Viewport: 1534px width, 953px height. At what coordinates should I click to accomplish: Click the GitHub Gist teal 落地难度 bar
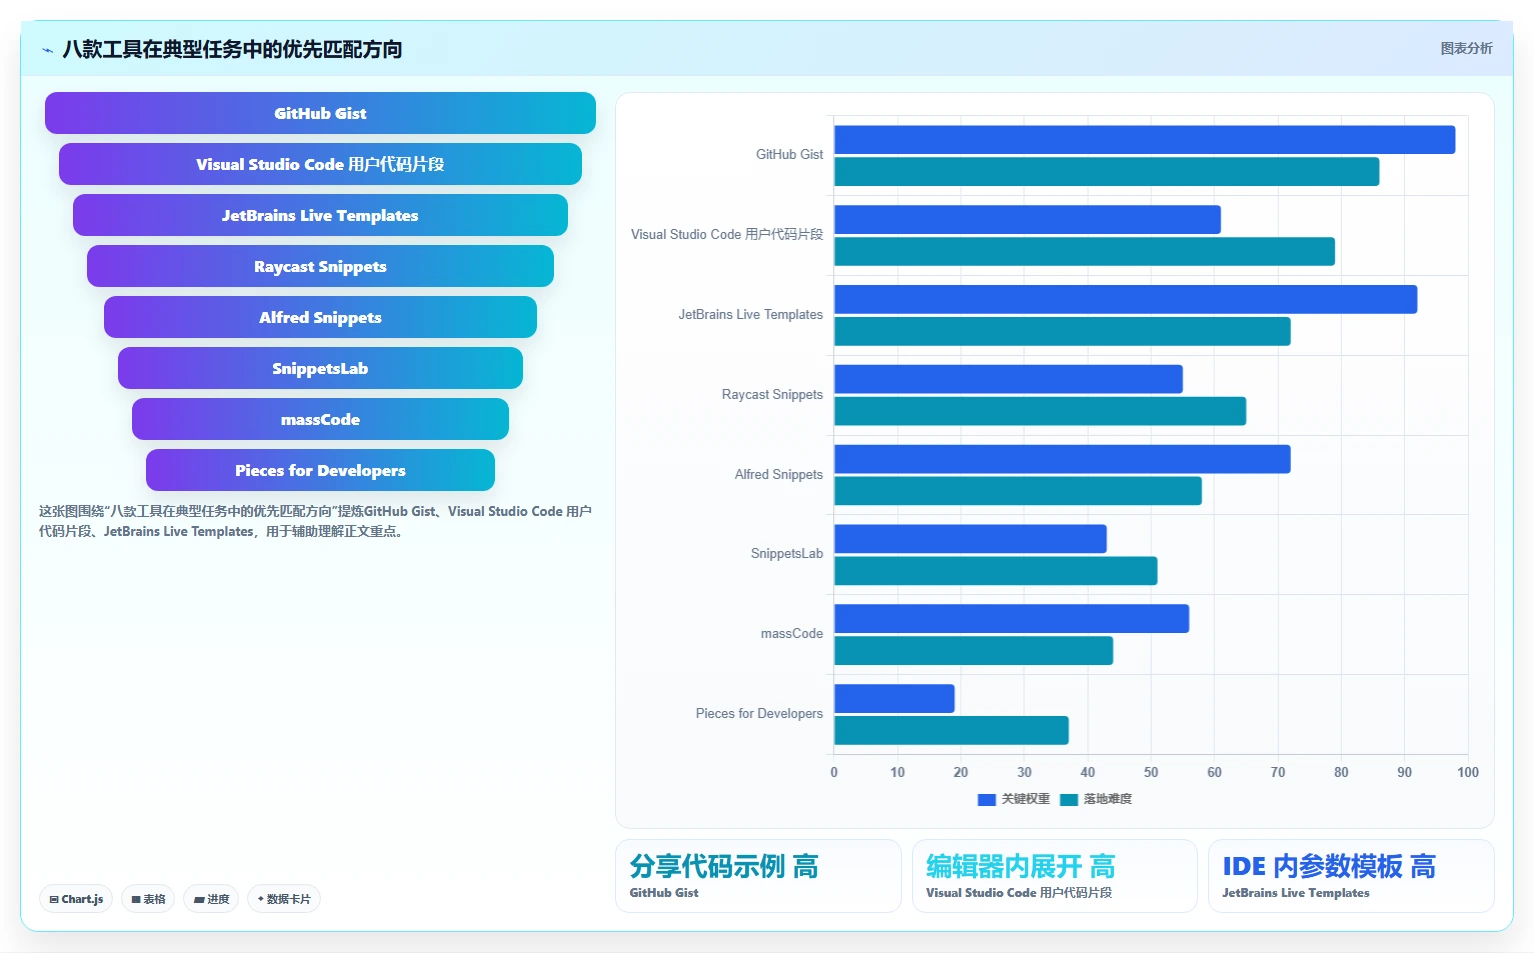click(1106, 172)
